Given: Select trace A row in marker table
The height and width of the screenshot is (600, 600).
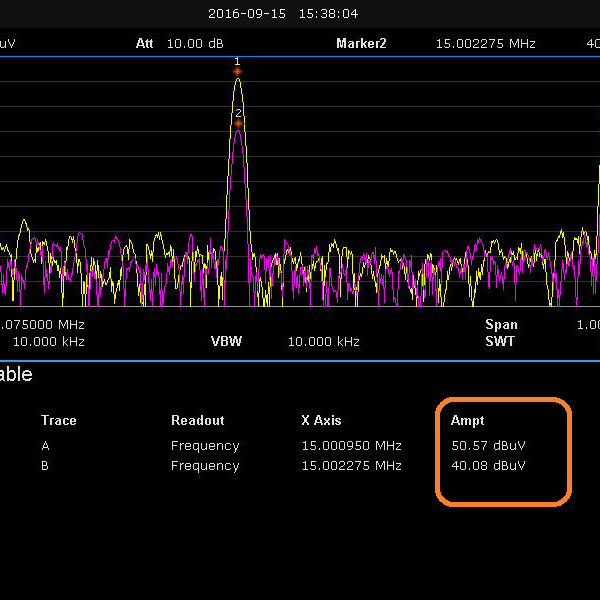Looking at the screenshot, I should coord(45,446).
